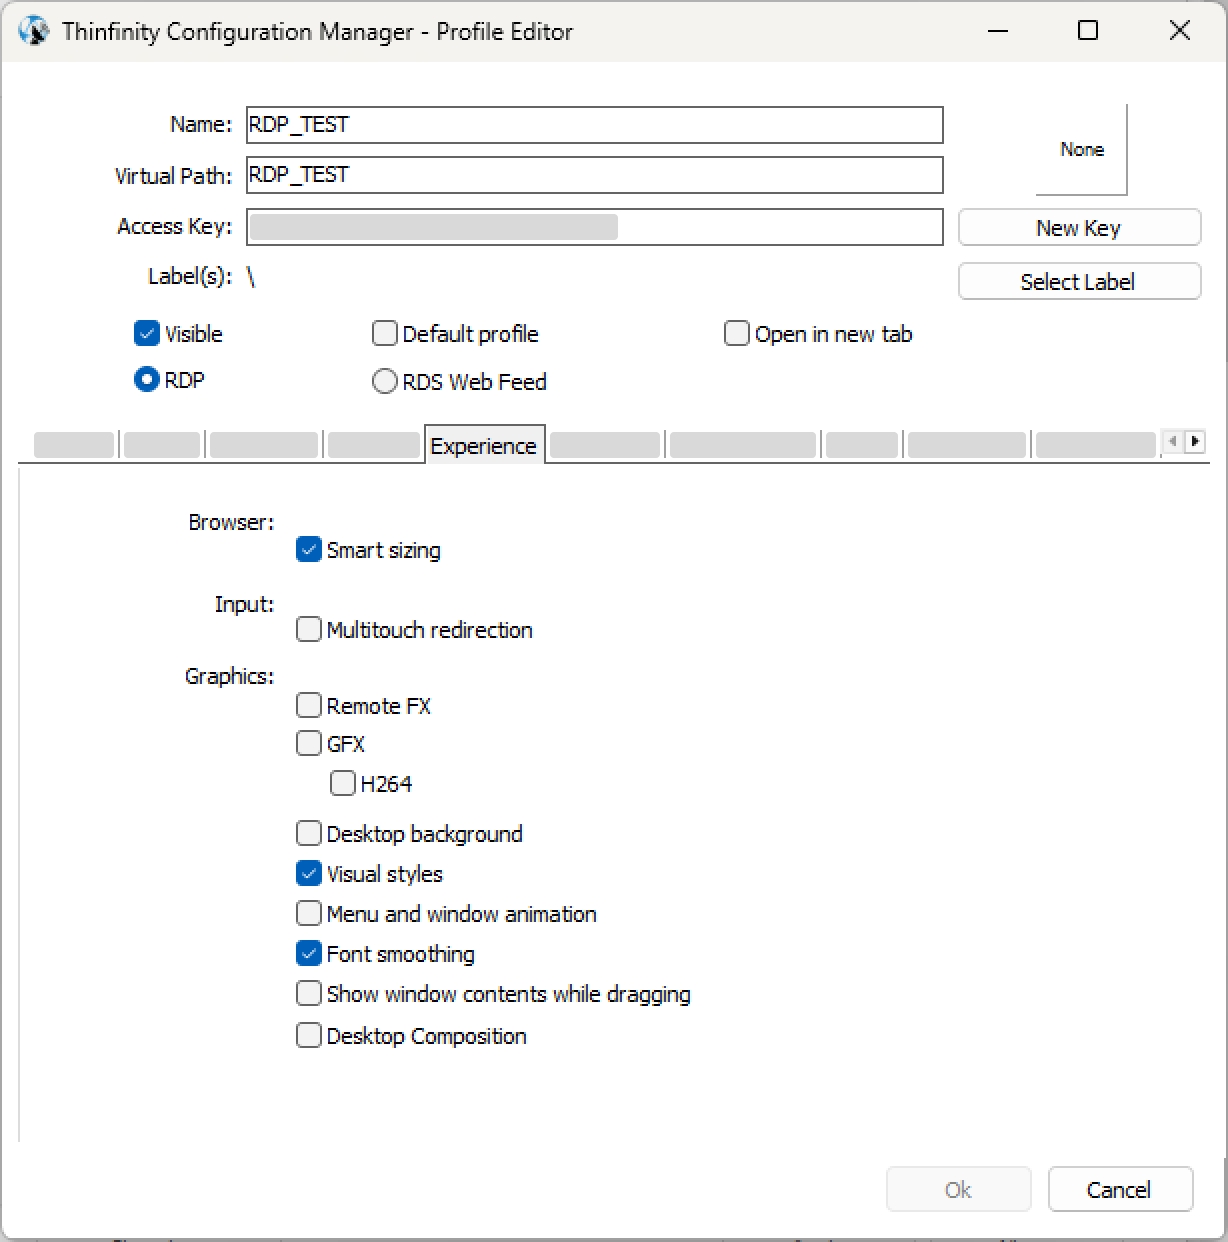This screenshot has height=1242, width=1228.
Task: Select the RDP radio button
Action: tap(147, 380)
